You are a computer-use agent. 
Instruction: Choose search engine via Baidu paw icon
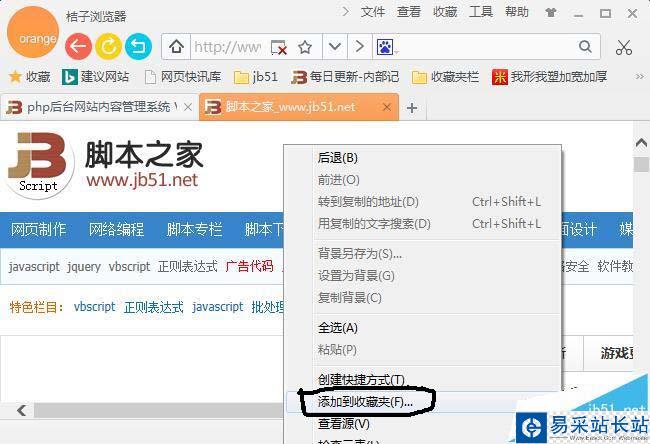[x=386, y=47]
